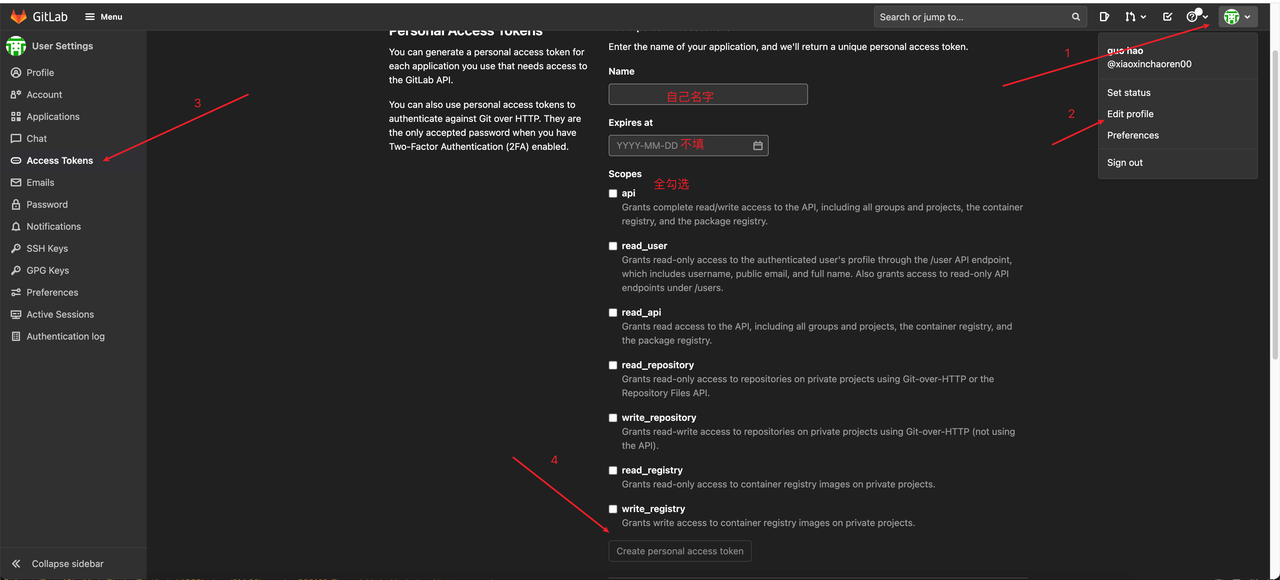
Task: Open the Issues icon in top bar
Action: [x=1104, y=17]
